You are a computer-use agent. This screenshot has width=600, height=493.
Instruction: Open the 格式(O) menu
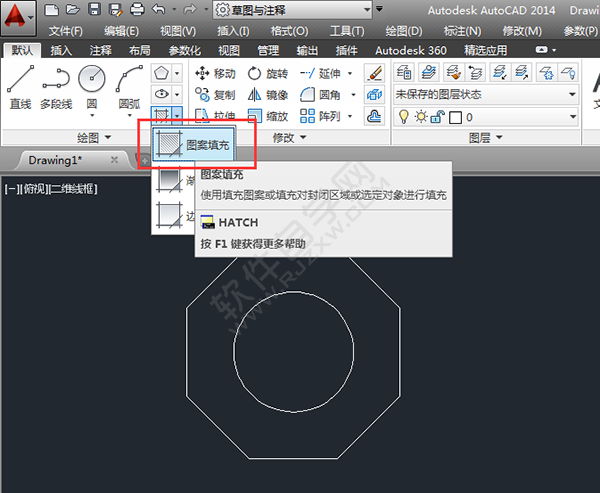289,31
